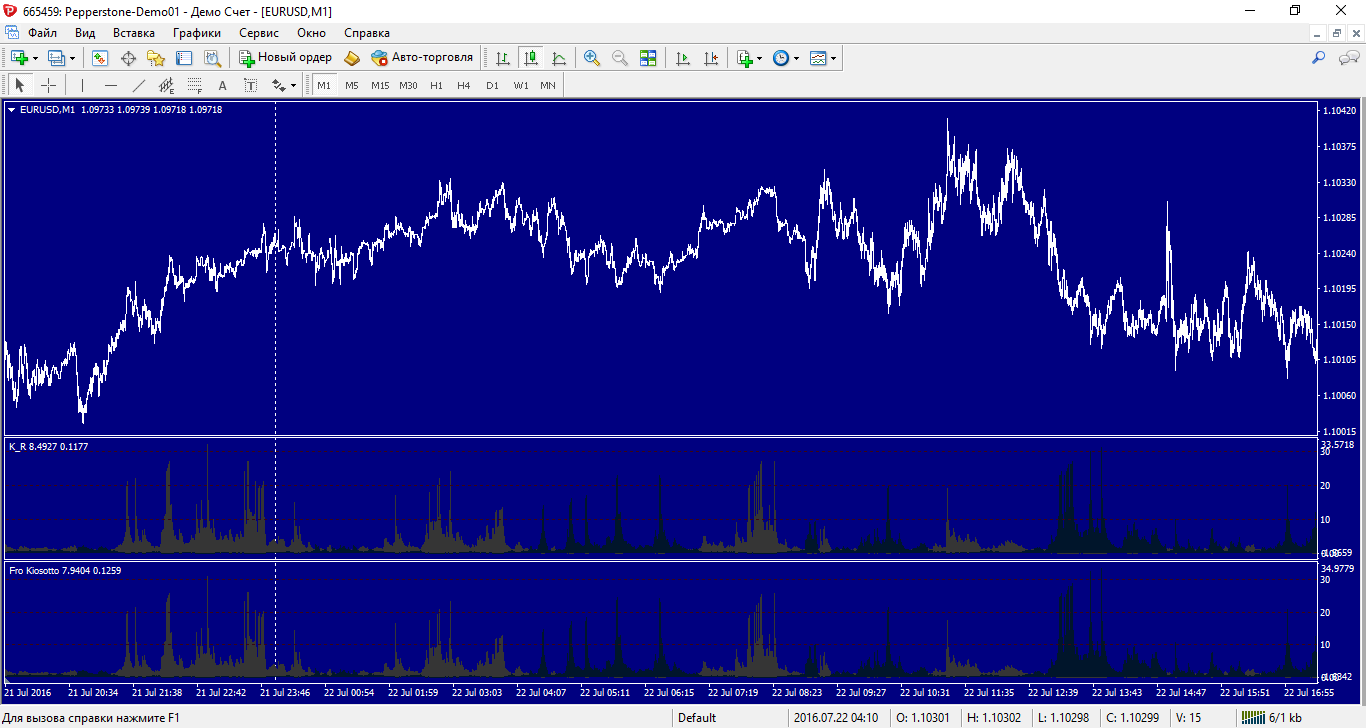Launch MetaEditor via the yellow book icon
The width and height of the screenshot is (1366, 728).
pyautogui.click(x=352, y=58)
